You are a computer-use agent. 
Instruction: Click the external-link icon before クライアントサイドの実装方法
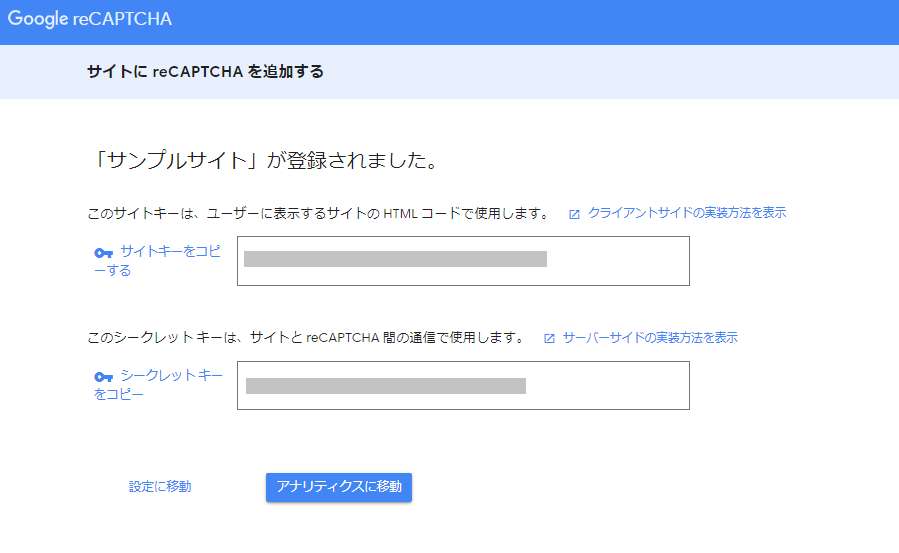click(574, 214)
